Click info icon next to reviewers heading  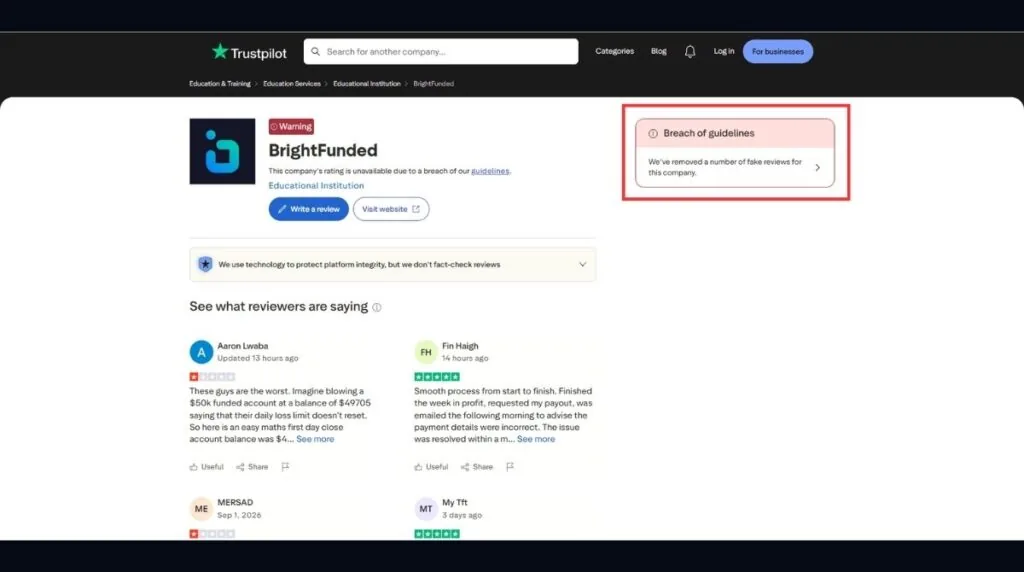377,308
